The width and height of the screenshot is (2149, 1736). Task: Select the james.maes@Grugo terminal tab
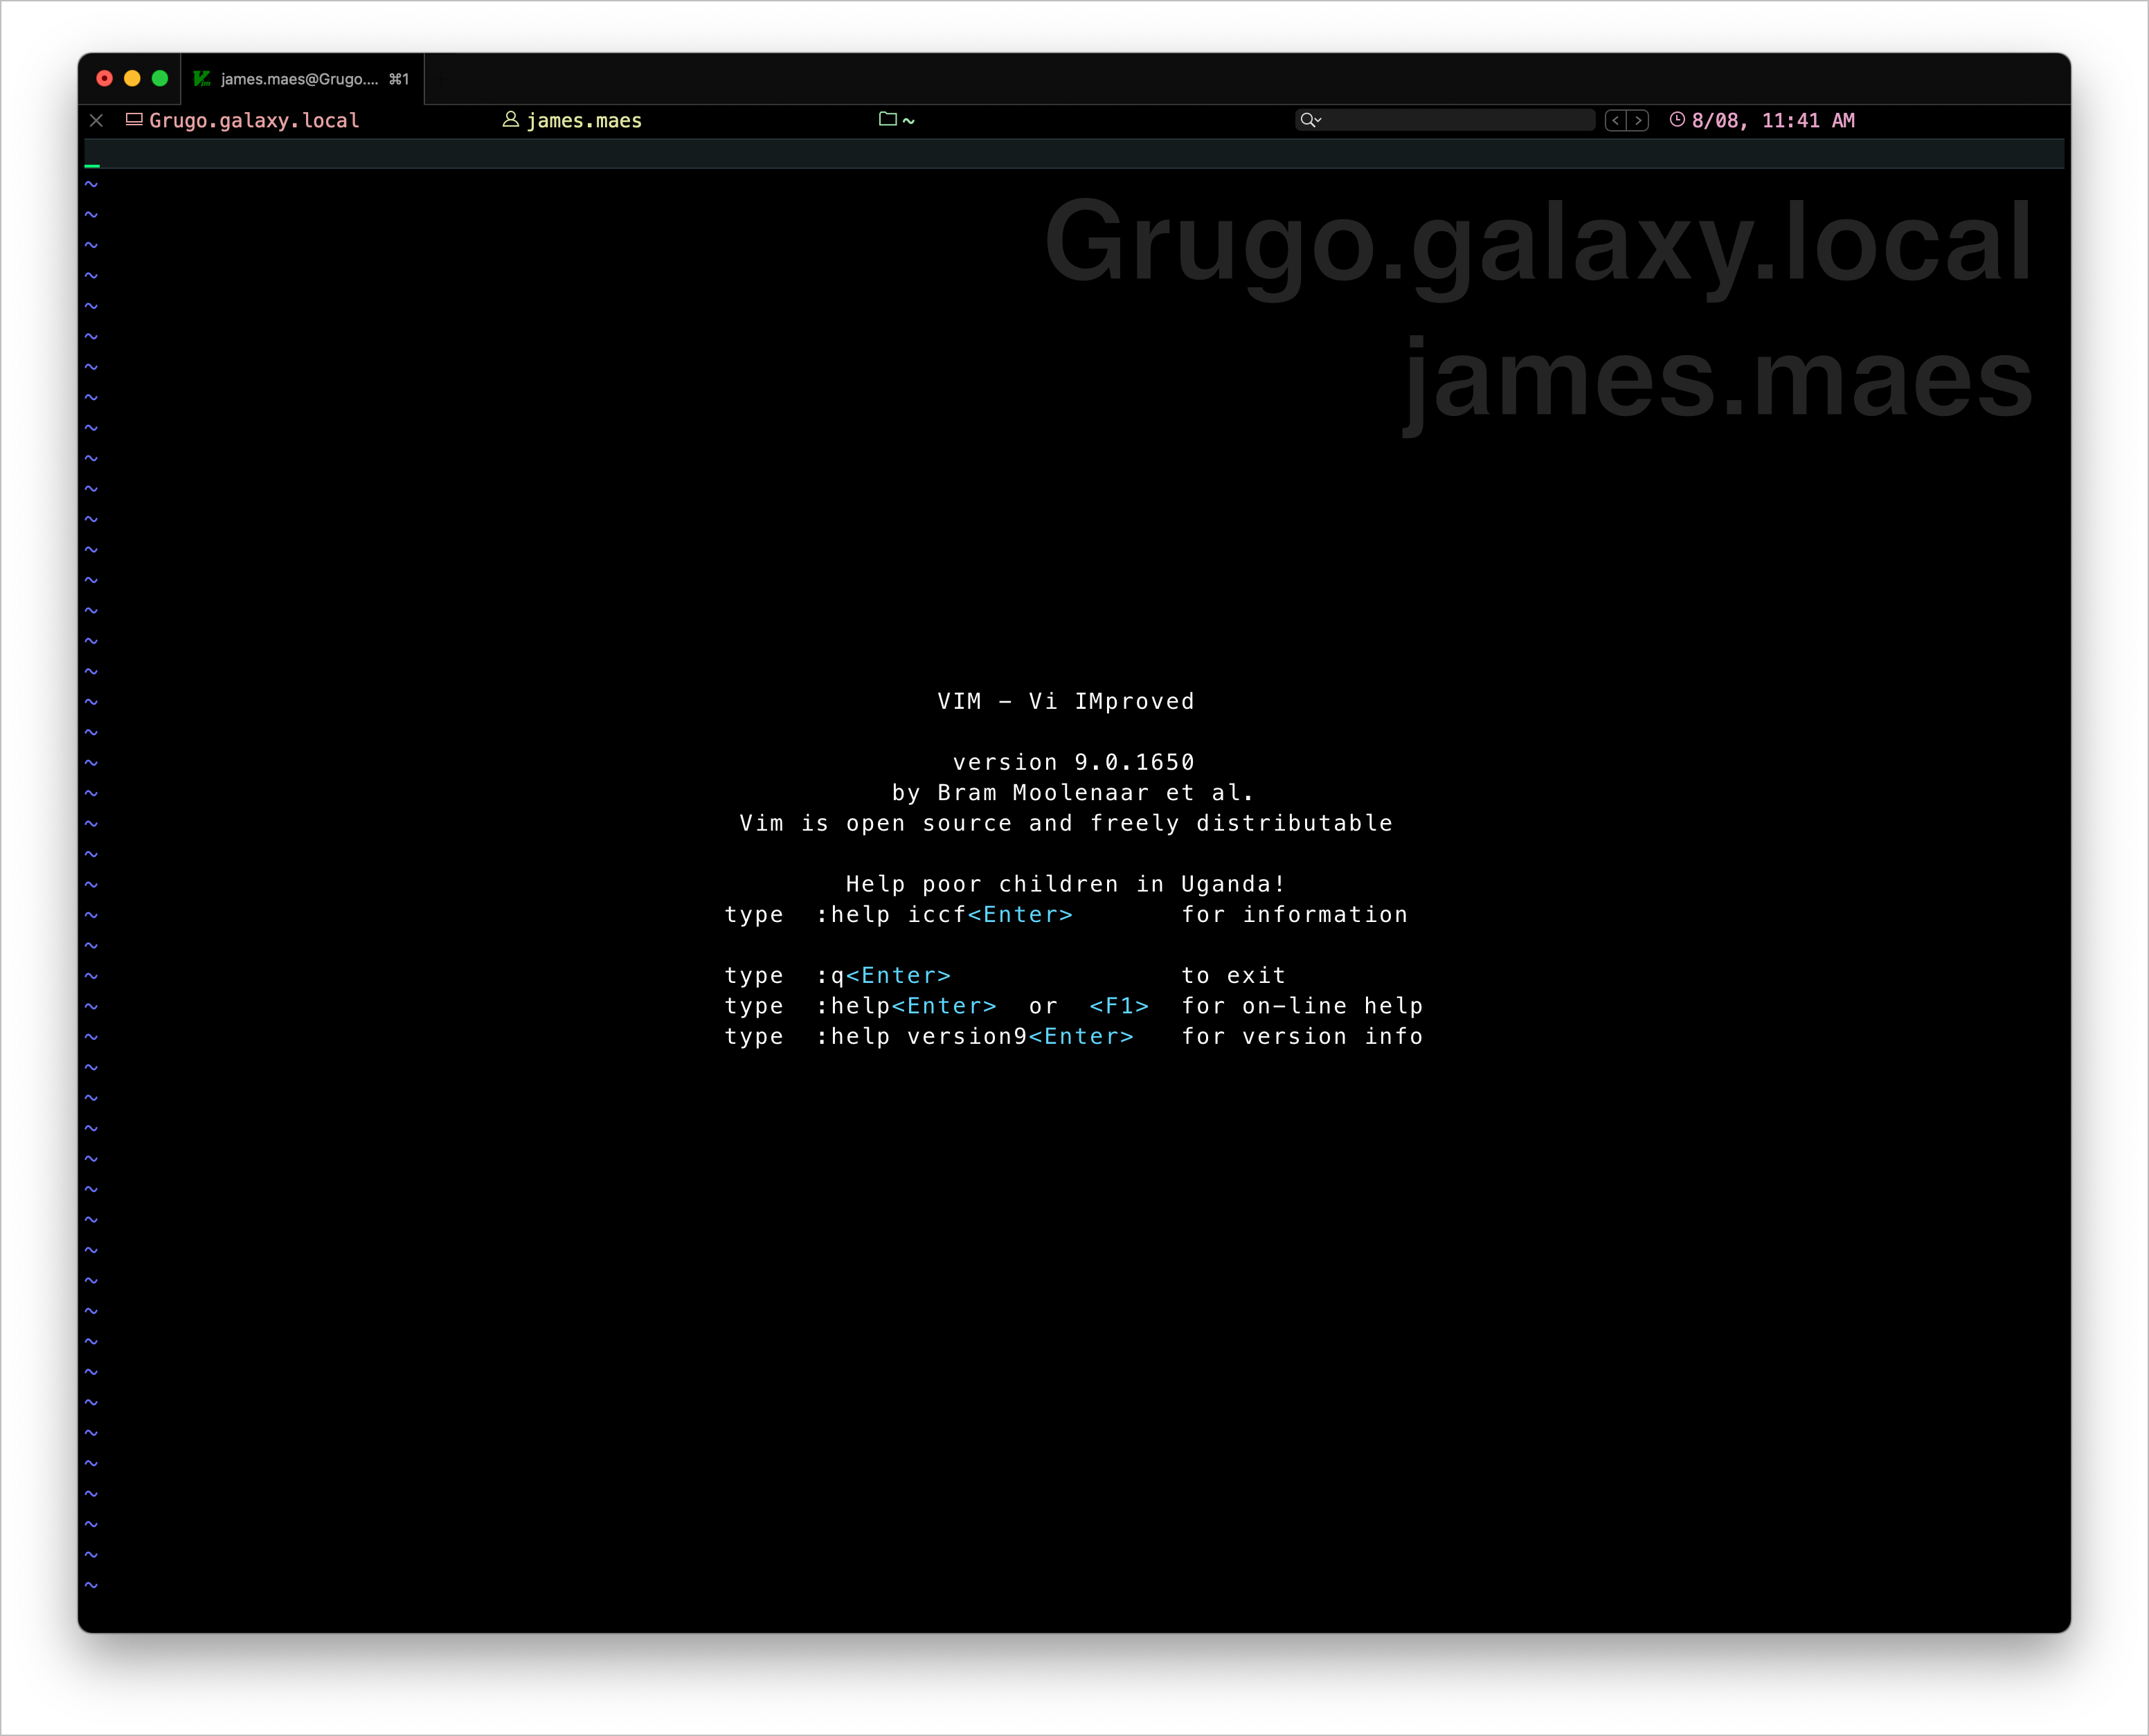point(302,78)
